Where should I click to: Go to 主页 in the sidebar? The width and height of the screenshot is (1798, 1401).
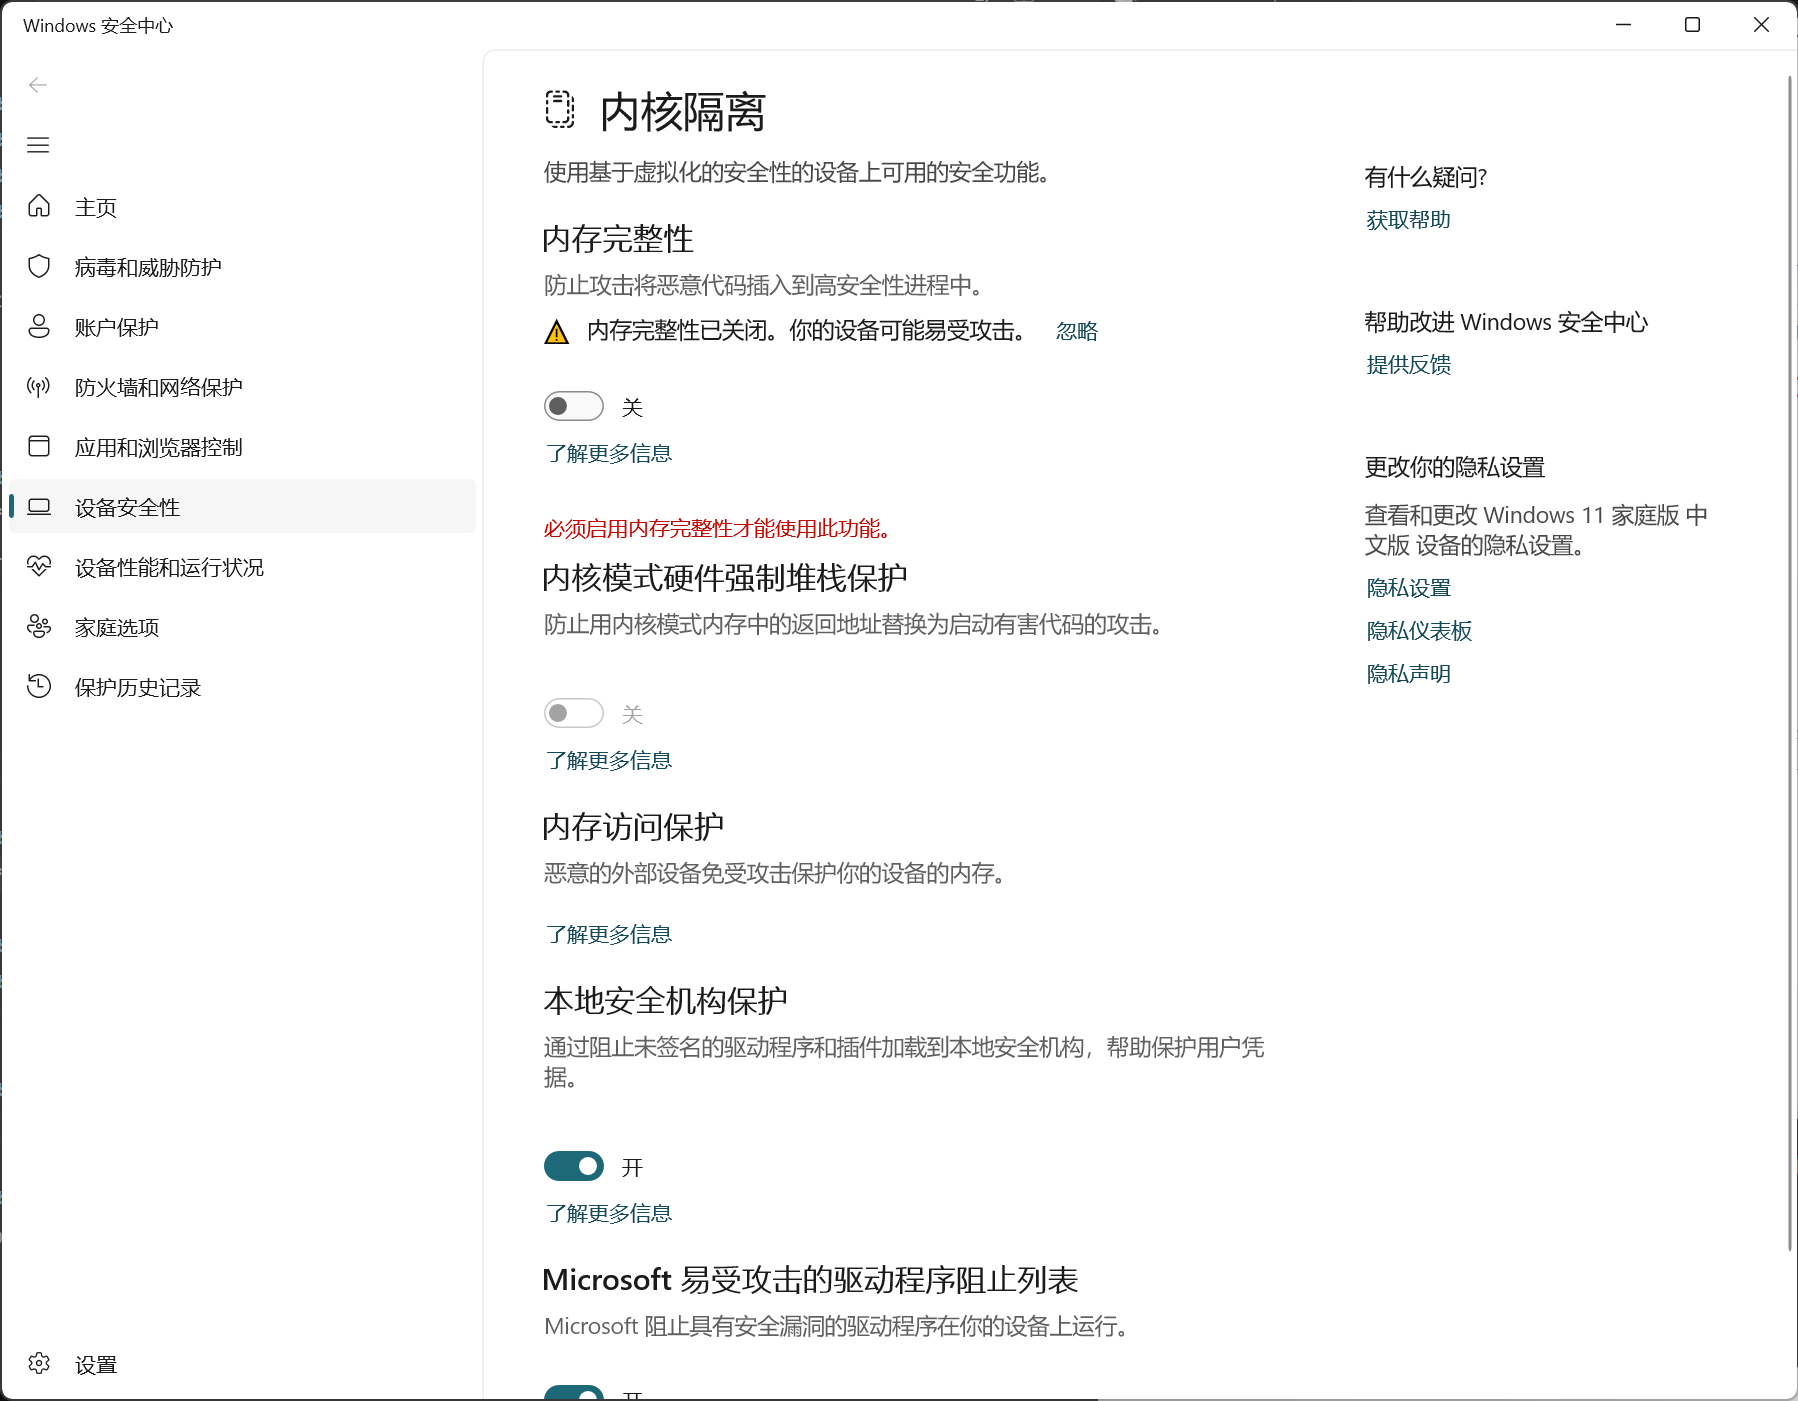tap(242, 207)
